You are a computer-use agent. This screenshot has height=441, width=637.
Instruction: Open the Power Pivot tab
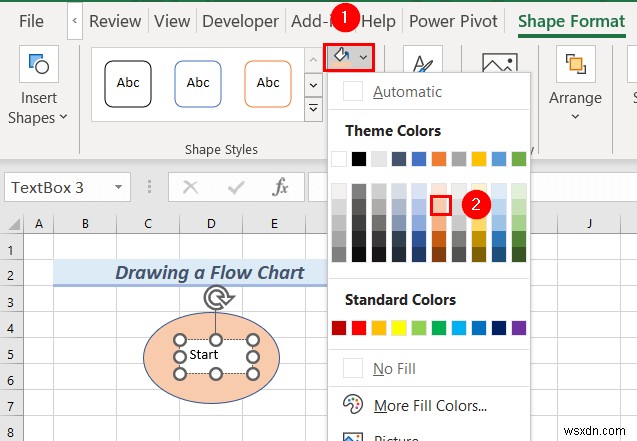point(453,21)
